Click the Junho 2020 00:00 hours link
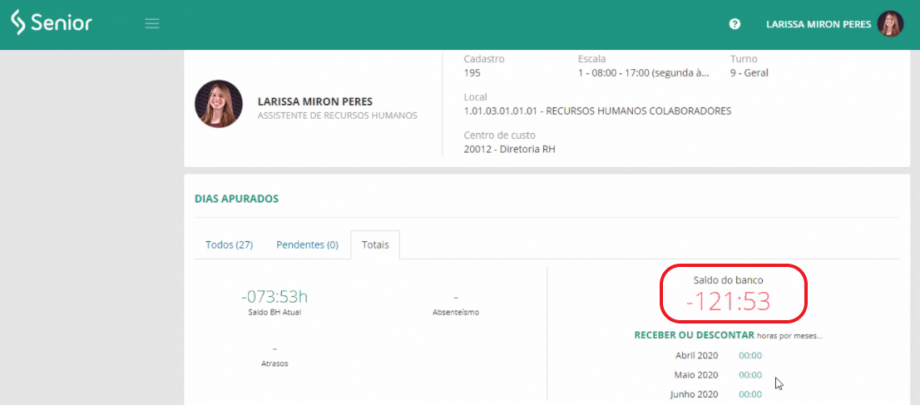This screenshot has height=405, width=920. (x=750, y=395)
